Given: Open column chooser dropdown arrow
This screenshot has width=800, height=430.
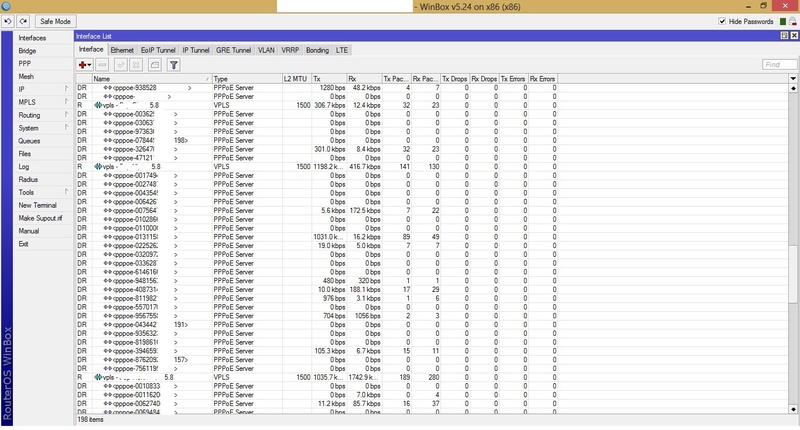Looking at the screenshot, I should pos(793,79).
